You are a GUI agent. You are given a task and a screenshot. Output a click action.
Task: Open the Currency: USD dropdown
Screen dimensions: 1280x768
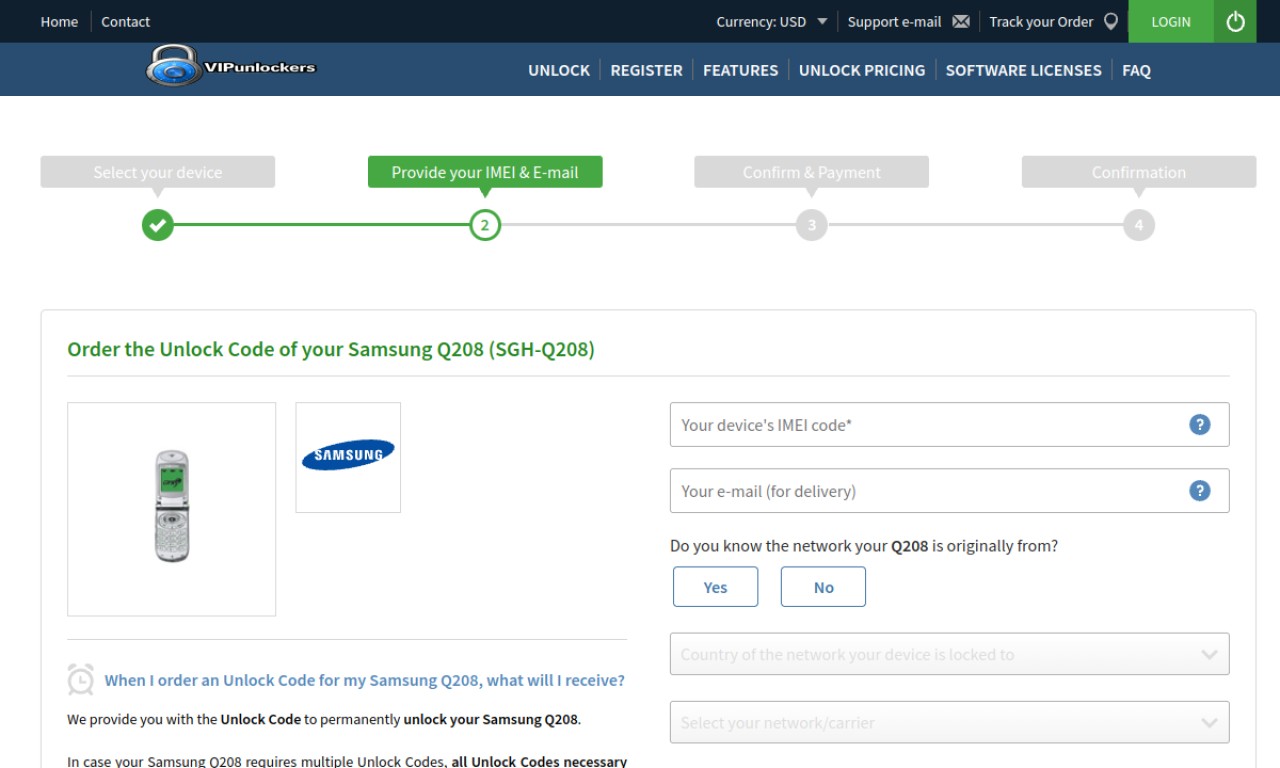[771, 21]
